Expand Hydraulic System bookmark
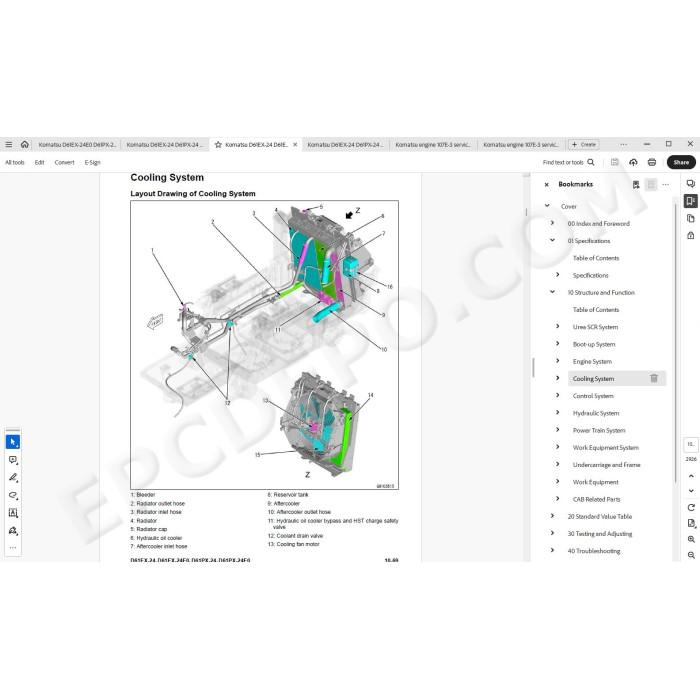This screenshot has width=700, height=700. coord(558,412)
